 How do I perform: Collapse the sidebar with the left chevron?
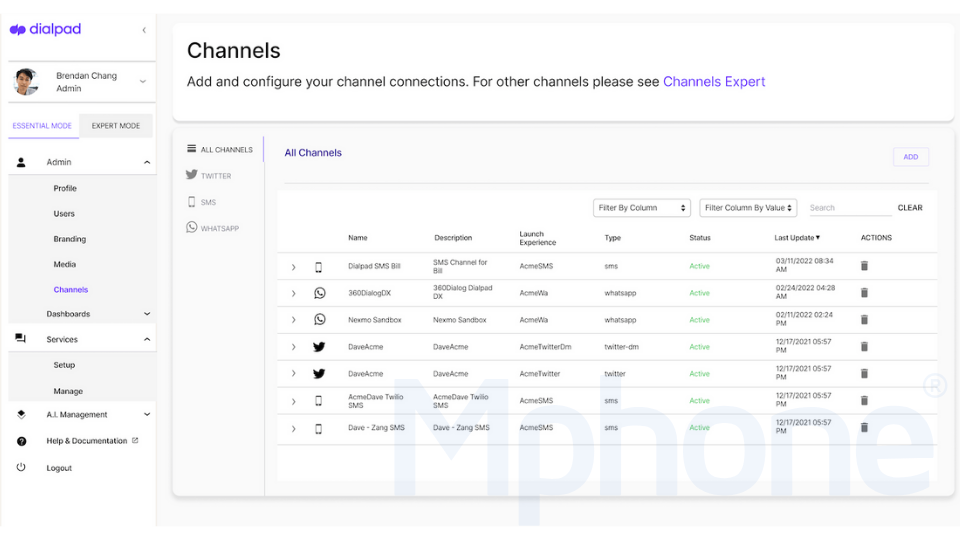pyautogui.click(x=144, y=30)
